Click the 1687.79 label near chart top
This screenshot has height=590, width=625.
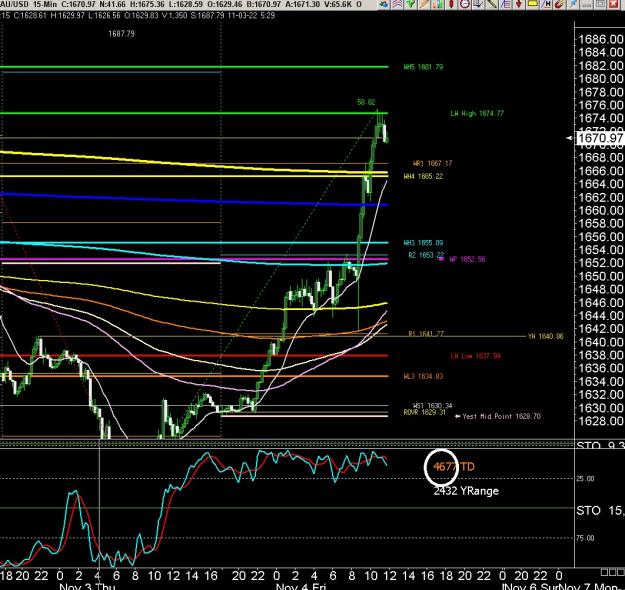(122, 34)
